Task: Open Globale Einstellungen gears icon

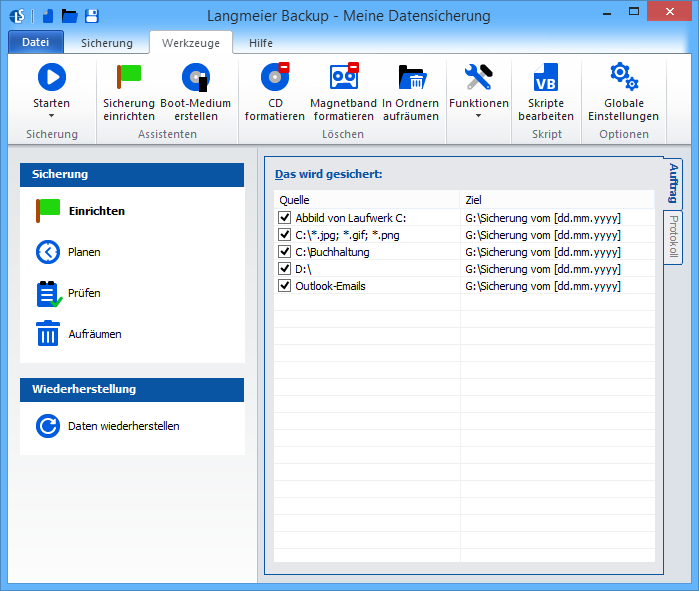Action: click(x=624, y=77)
